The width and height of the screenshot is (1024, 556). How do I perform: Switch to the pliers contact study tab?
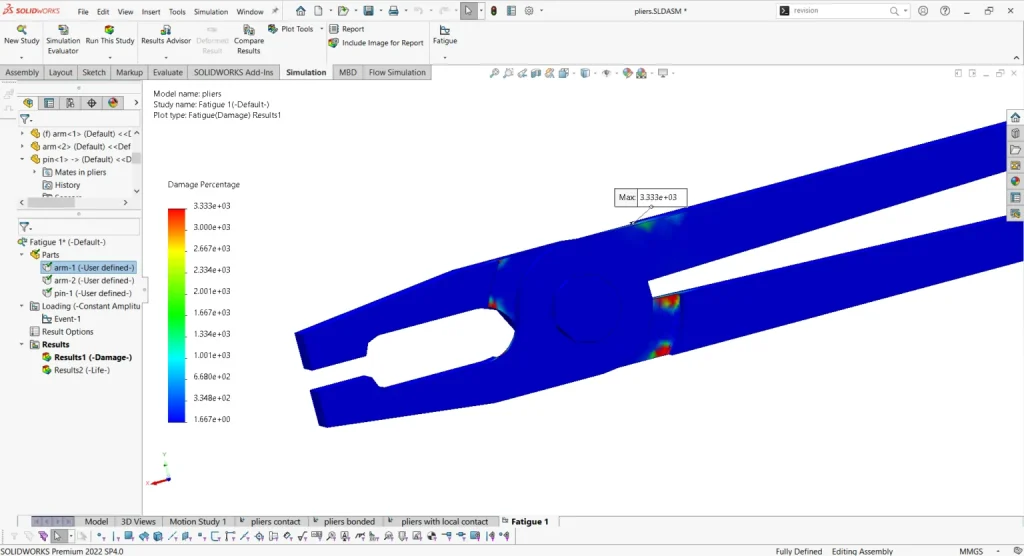(270, 521)
